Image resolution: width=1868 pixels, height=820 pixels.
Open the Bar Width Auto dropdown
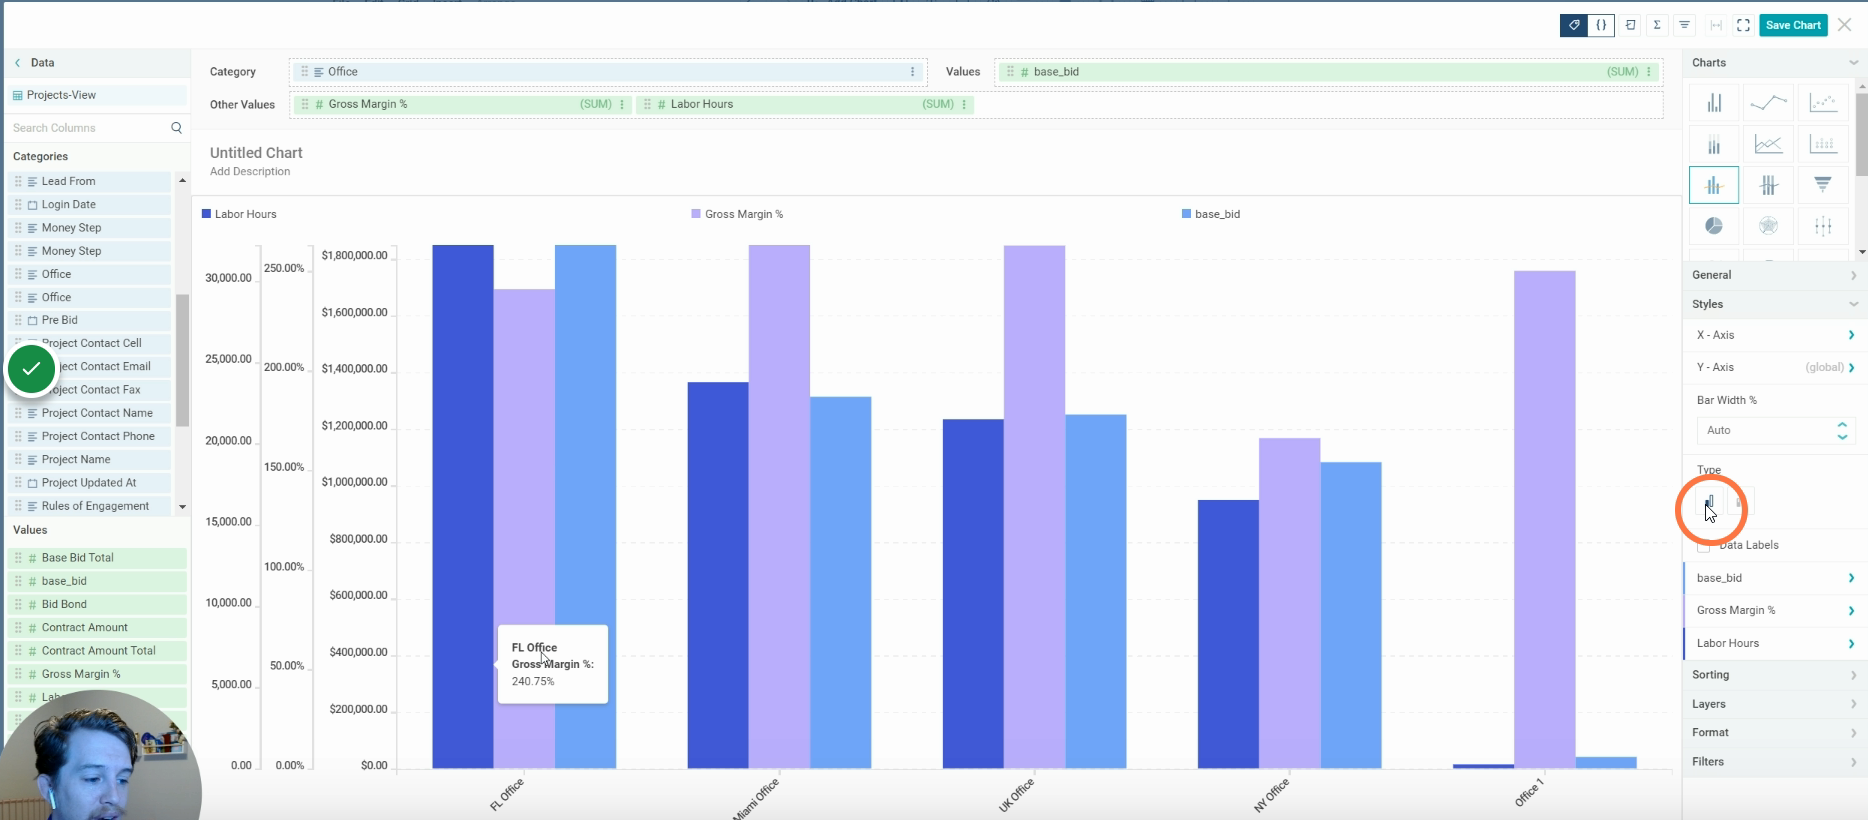pos(1775,431)
